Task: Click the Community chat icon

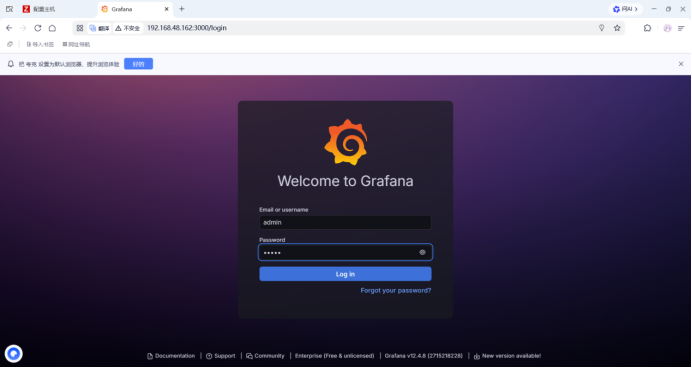Action: coord(249,356)
